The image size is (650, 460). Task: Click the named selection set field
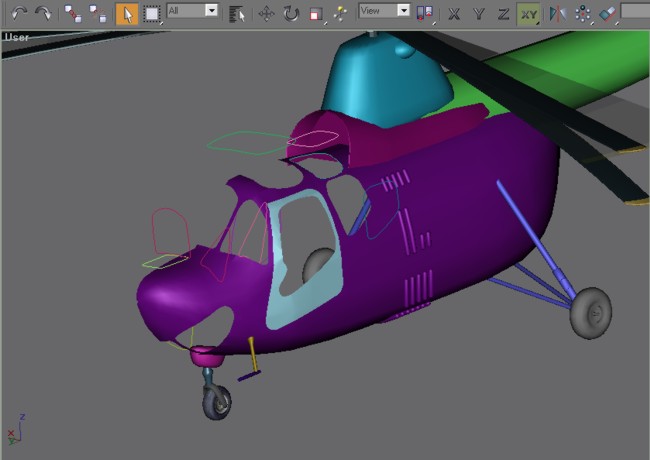[635, 12]
